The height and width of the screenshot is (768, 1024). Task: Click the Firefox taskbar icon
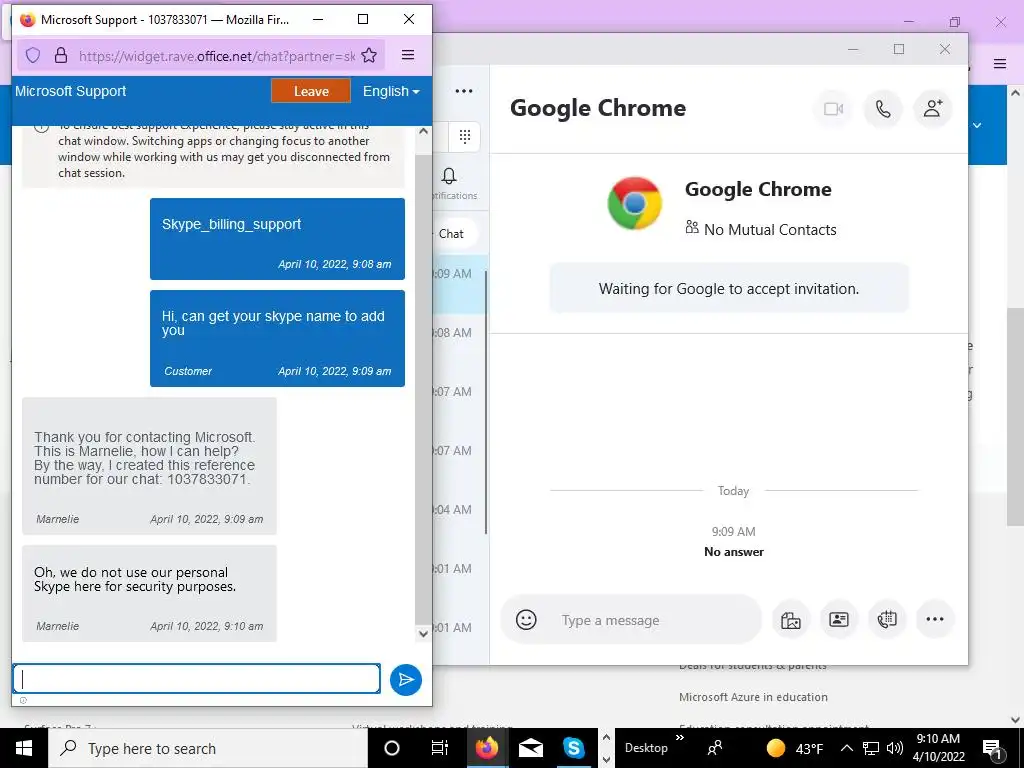[487, 748]
